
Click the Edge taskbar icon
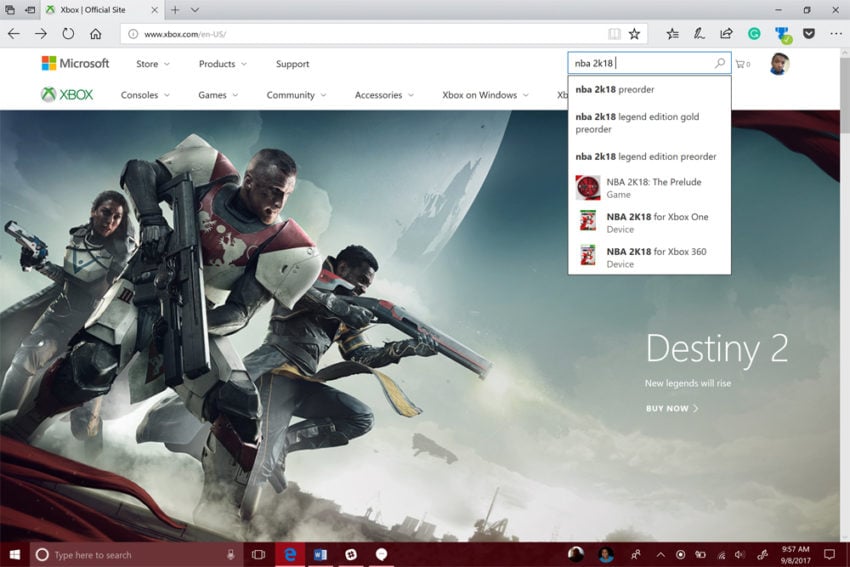point(290,555)
